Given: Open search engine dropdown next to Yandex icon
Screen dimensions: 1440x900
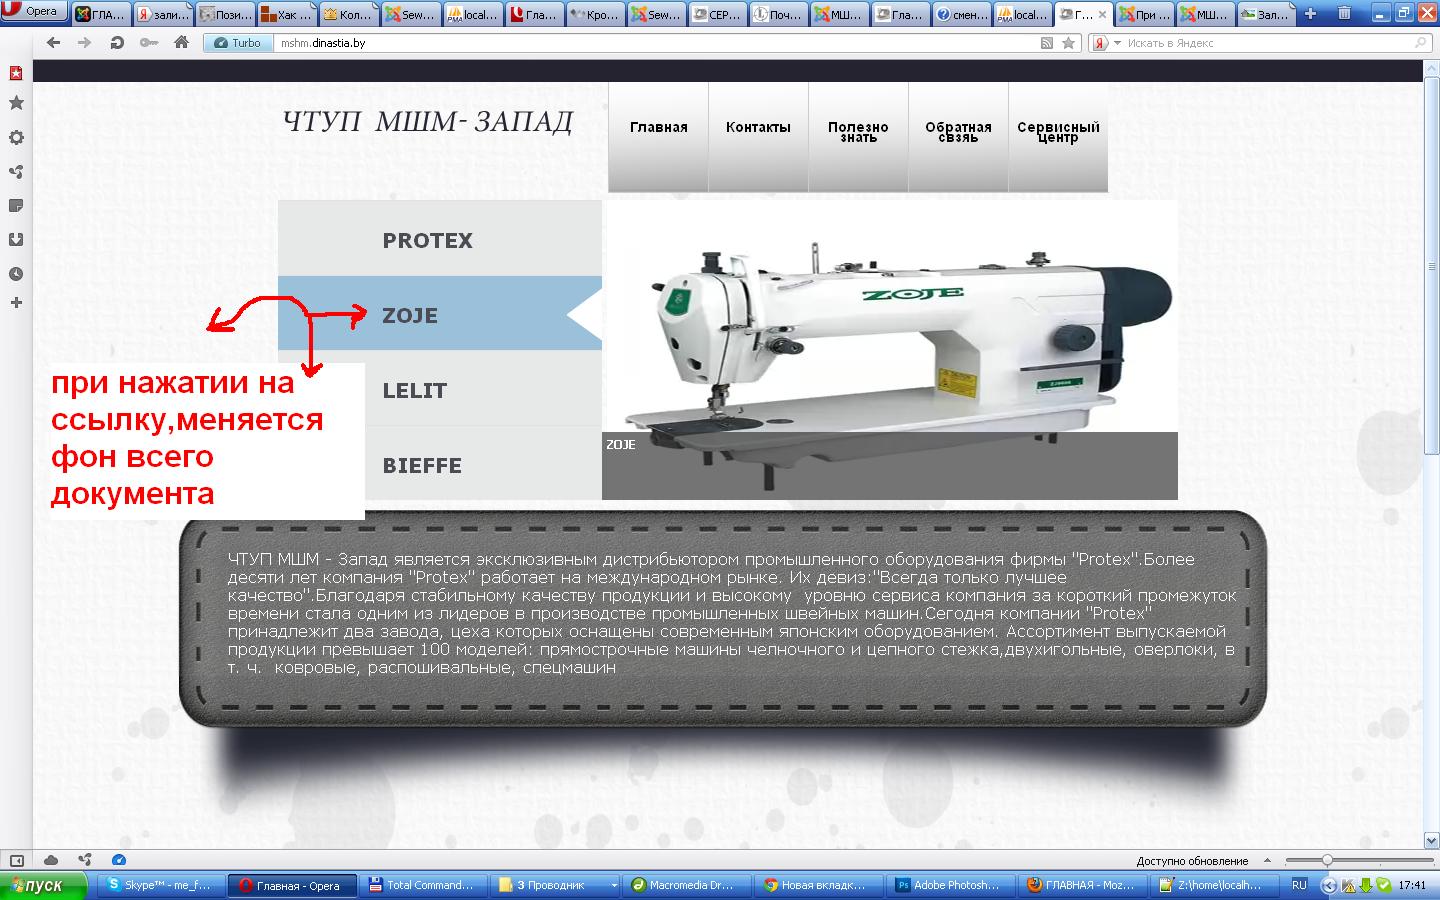Looking at the screenshot, I should tap(1118, 43).
